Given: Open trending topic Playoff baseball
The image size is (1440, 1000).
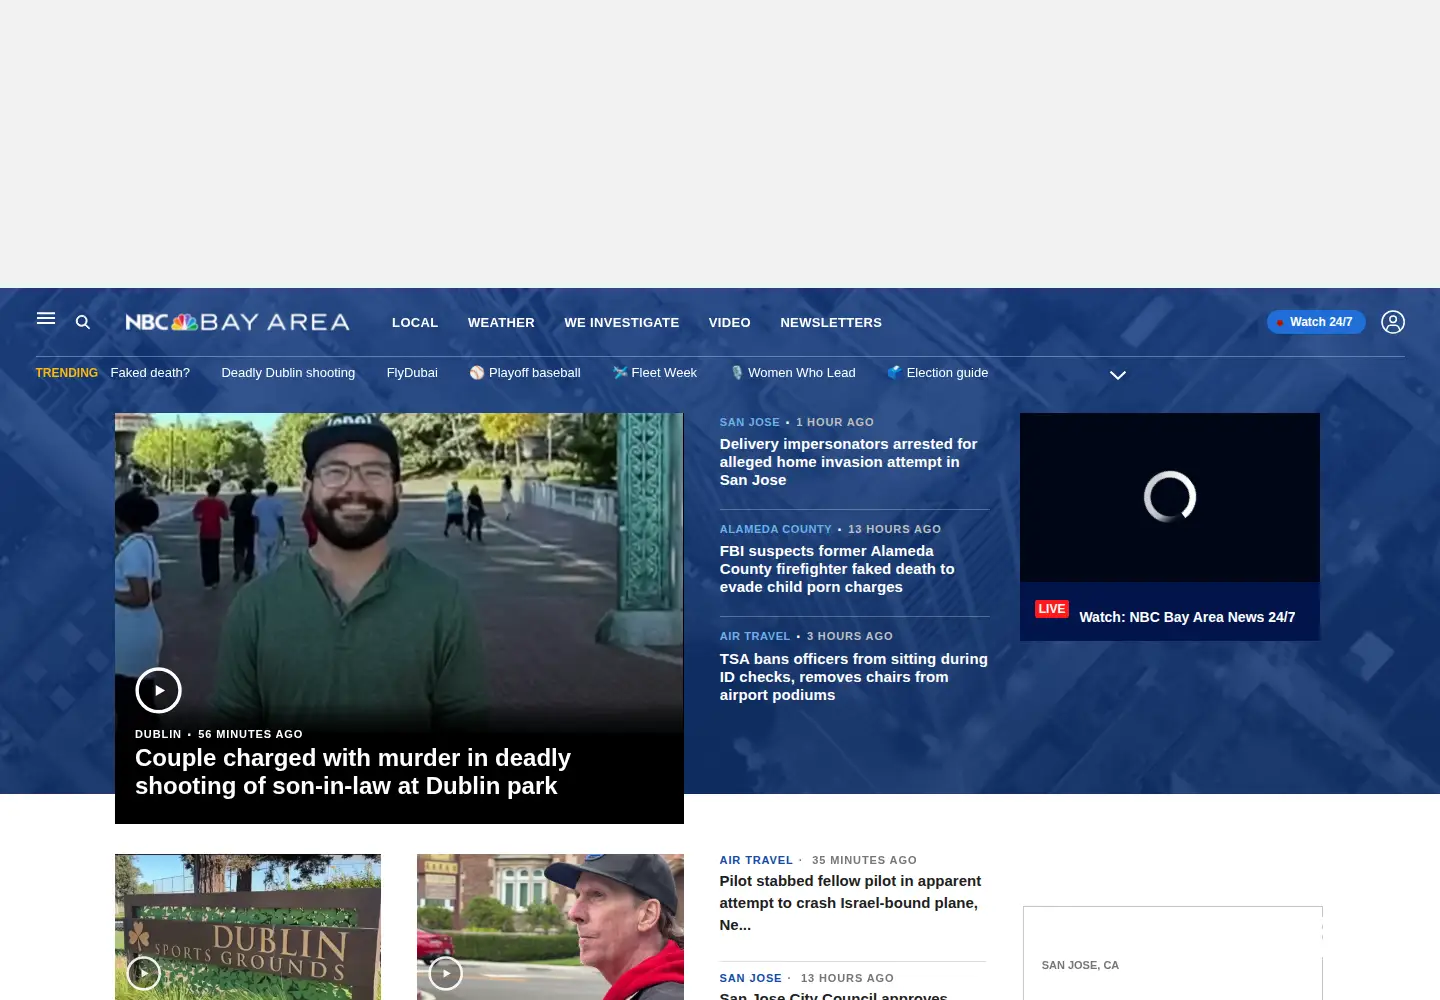Looking at the screenshot, I should pyautogui.click(x=525, y=373).
